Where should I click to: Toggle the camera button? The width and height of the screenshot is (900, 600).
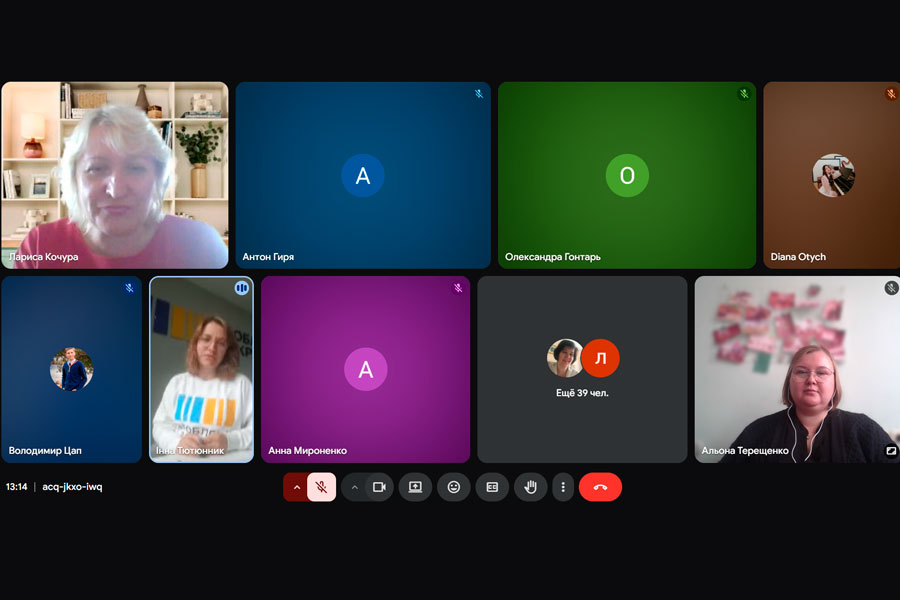(x=379, y=487)
